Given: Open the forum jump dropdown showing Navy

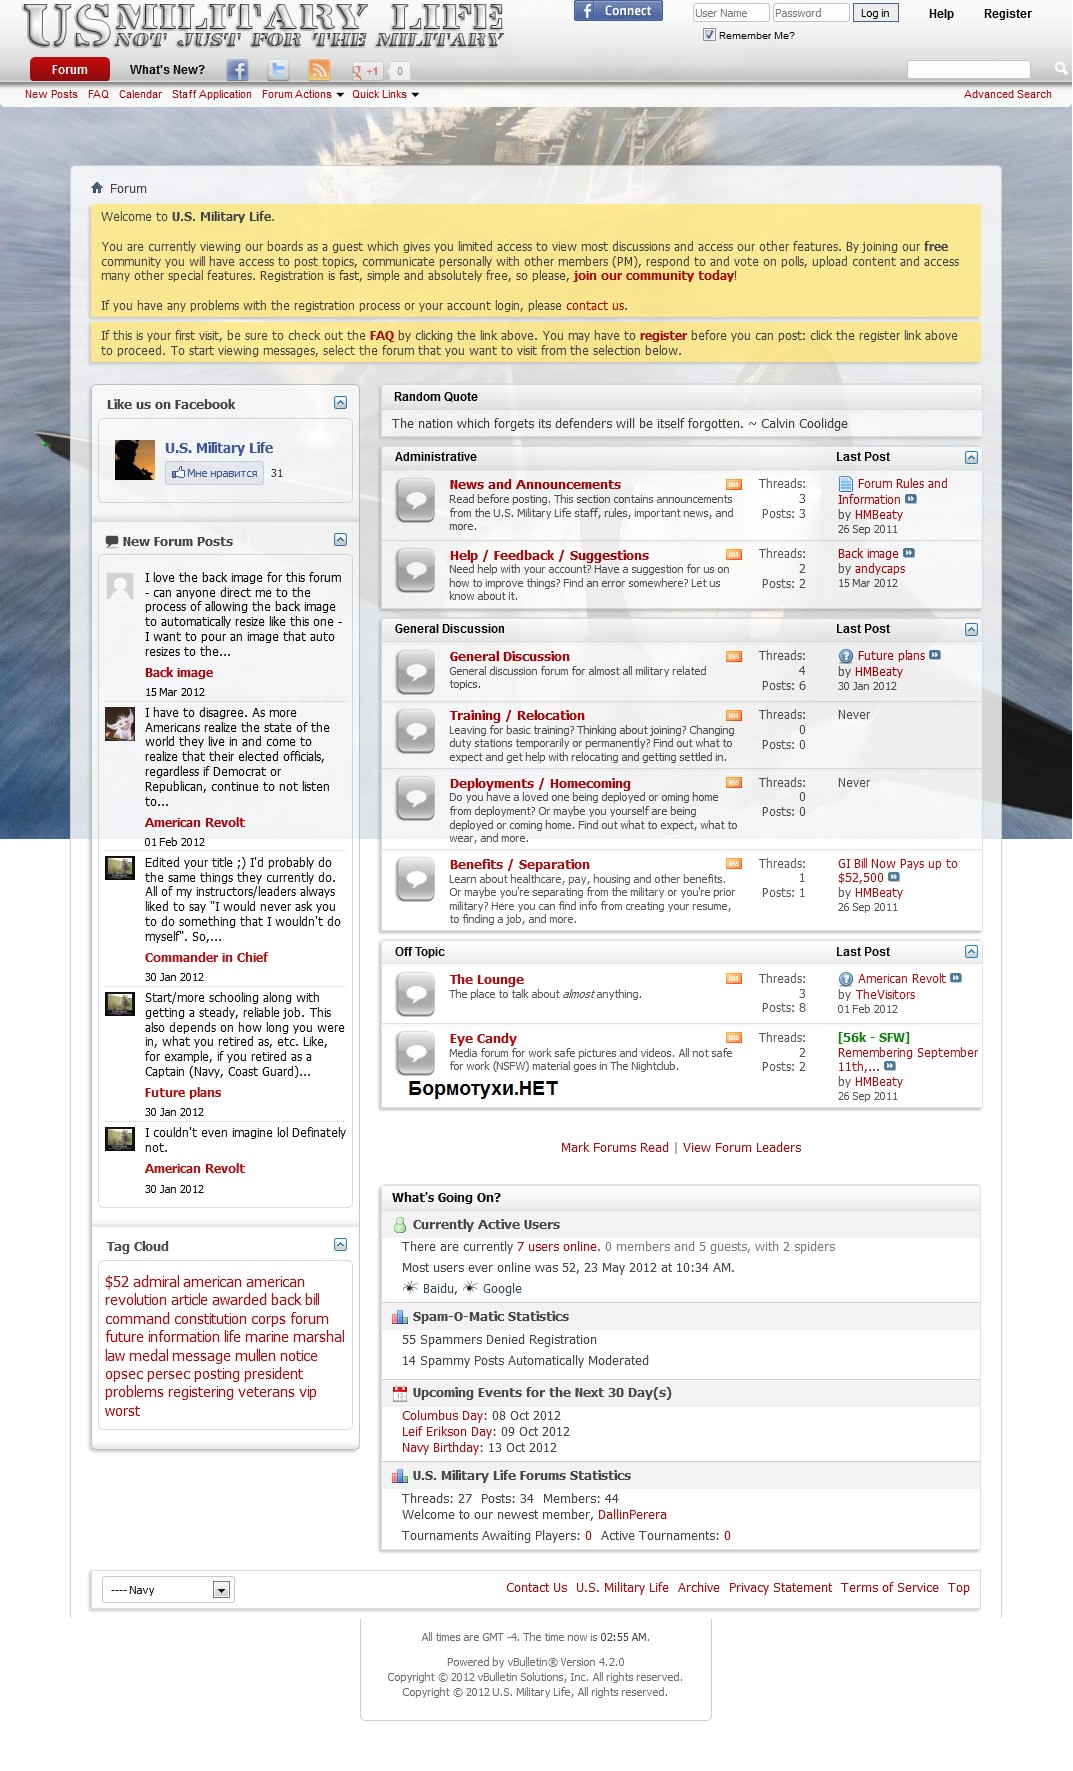Looking at the screenshot, I should coord(168,1590).
